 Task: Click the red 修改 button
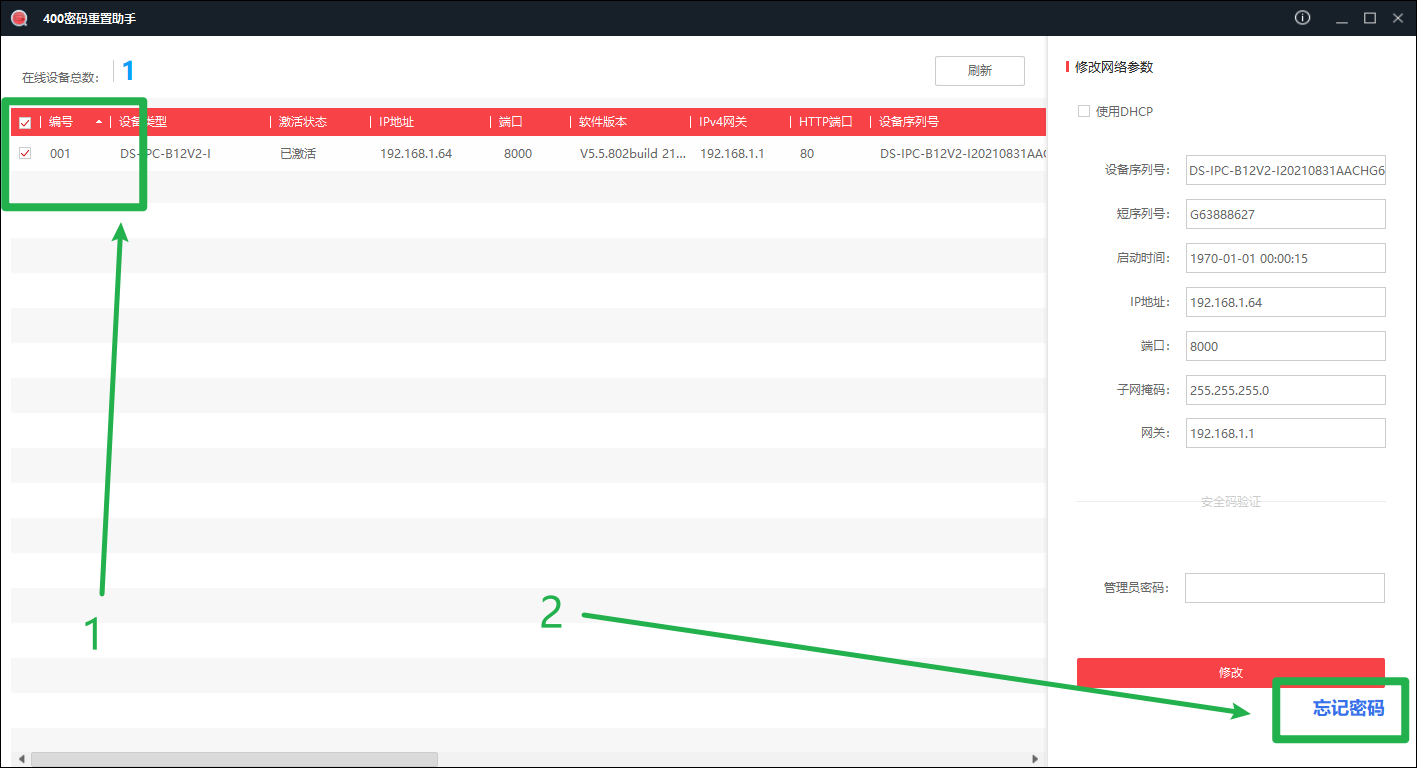[x=1231, y=672]
